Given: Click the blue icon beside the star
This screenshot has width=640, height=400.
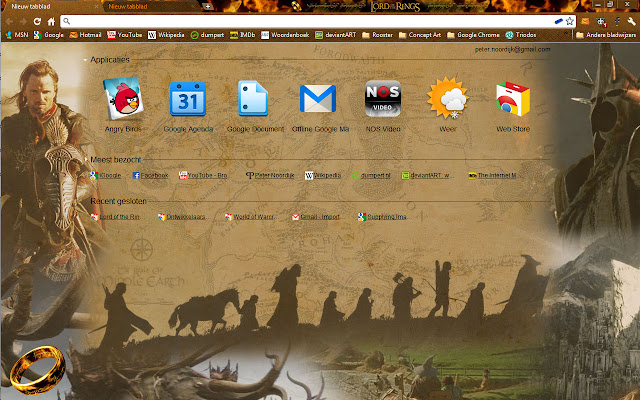Looking at the screenshot, I should [x=559, y=21].
